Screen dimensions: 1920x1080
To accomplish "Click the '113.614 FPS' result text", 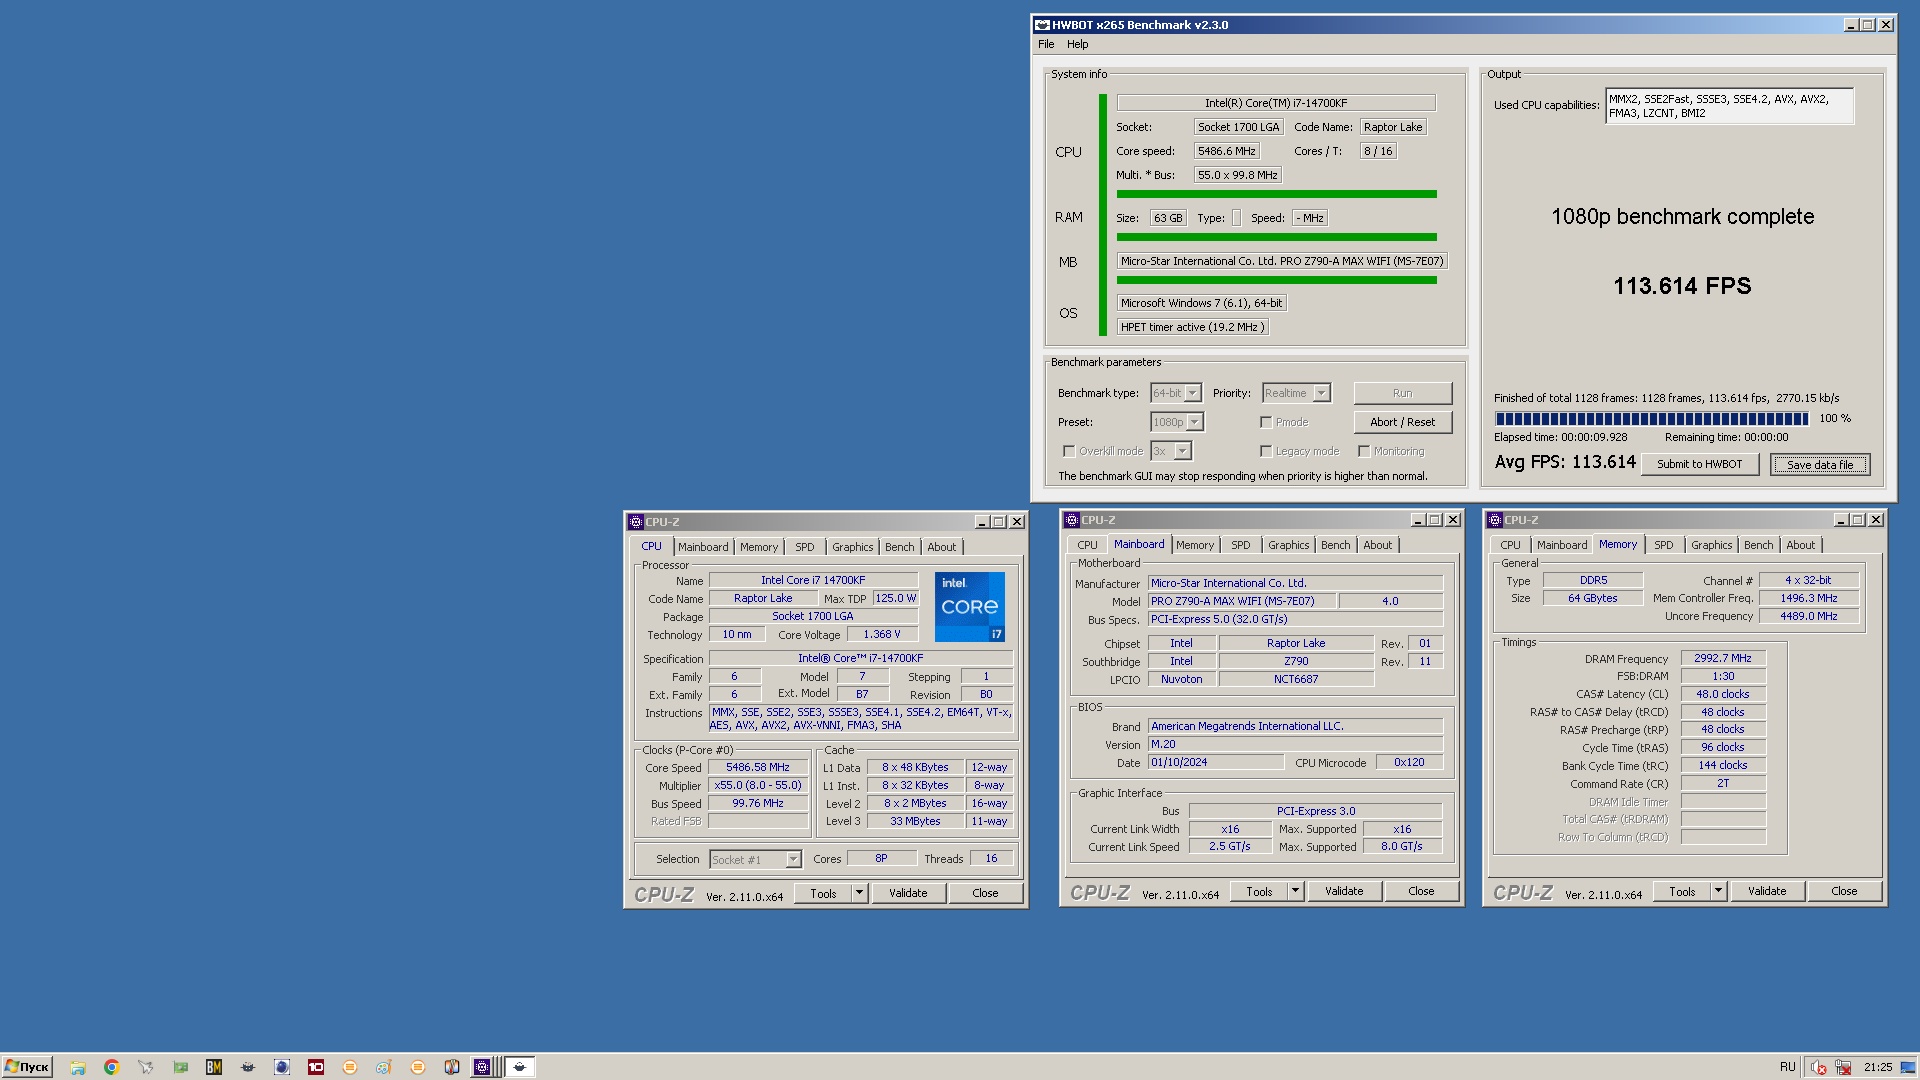I will [x=1682, y=286].
